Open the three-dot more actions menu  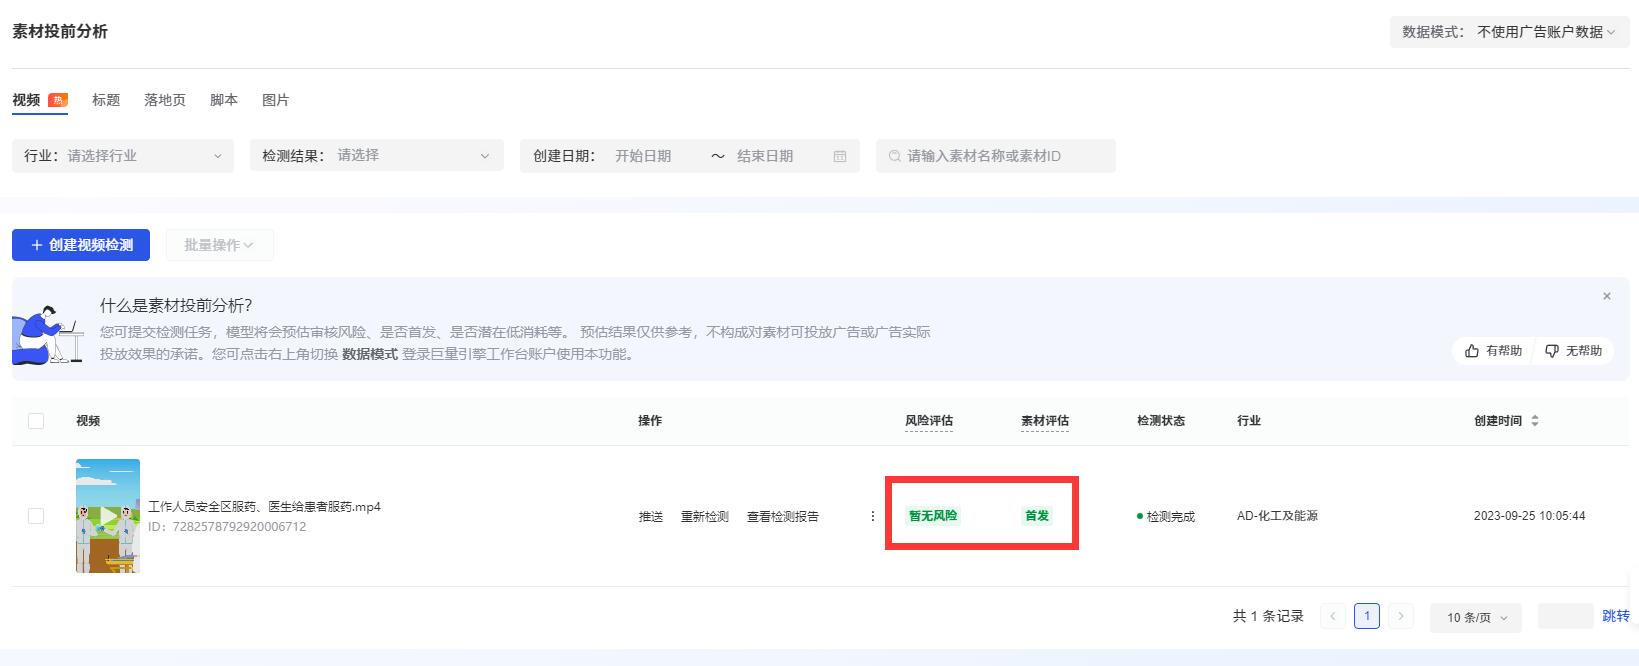(x=873, y=517)
